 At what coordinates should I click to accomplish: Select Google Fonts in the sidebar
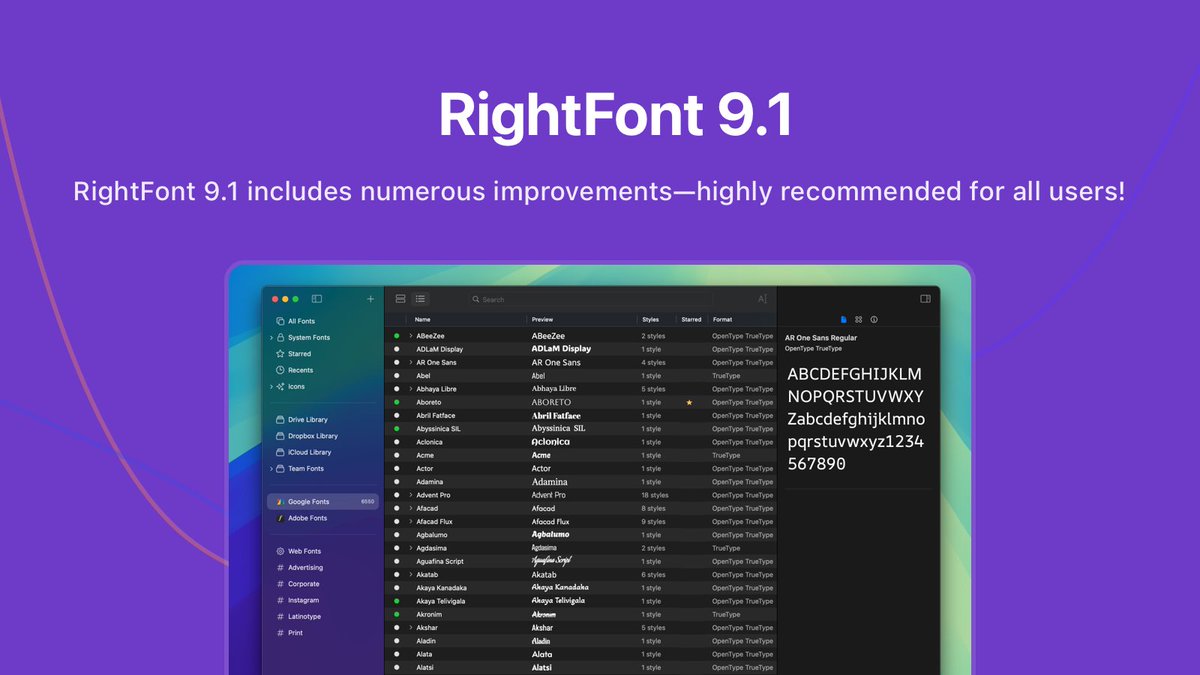click(322, 502)
